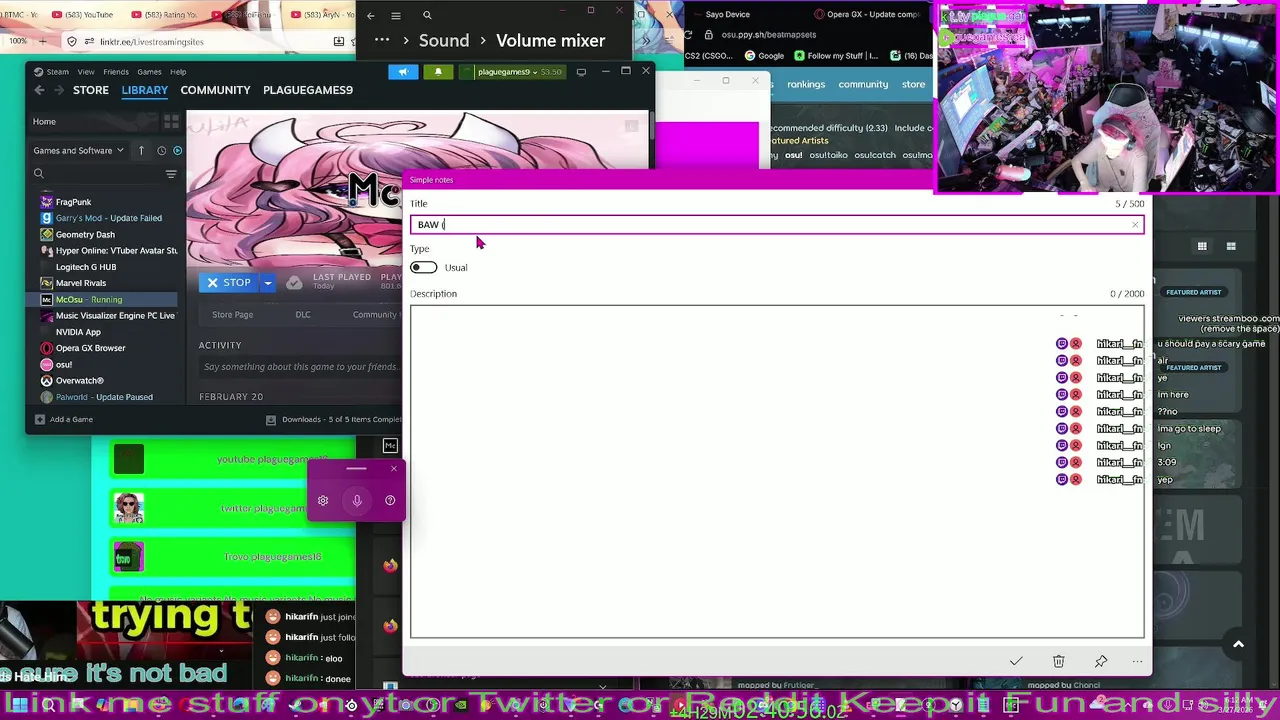This screenshot has height=720, width=1280.
Task: Open Steam notifications bell icon
Action: 438,72
